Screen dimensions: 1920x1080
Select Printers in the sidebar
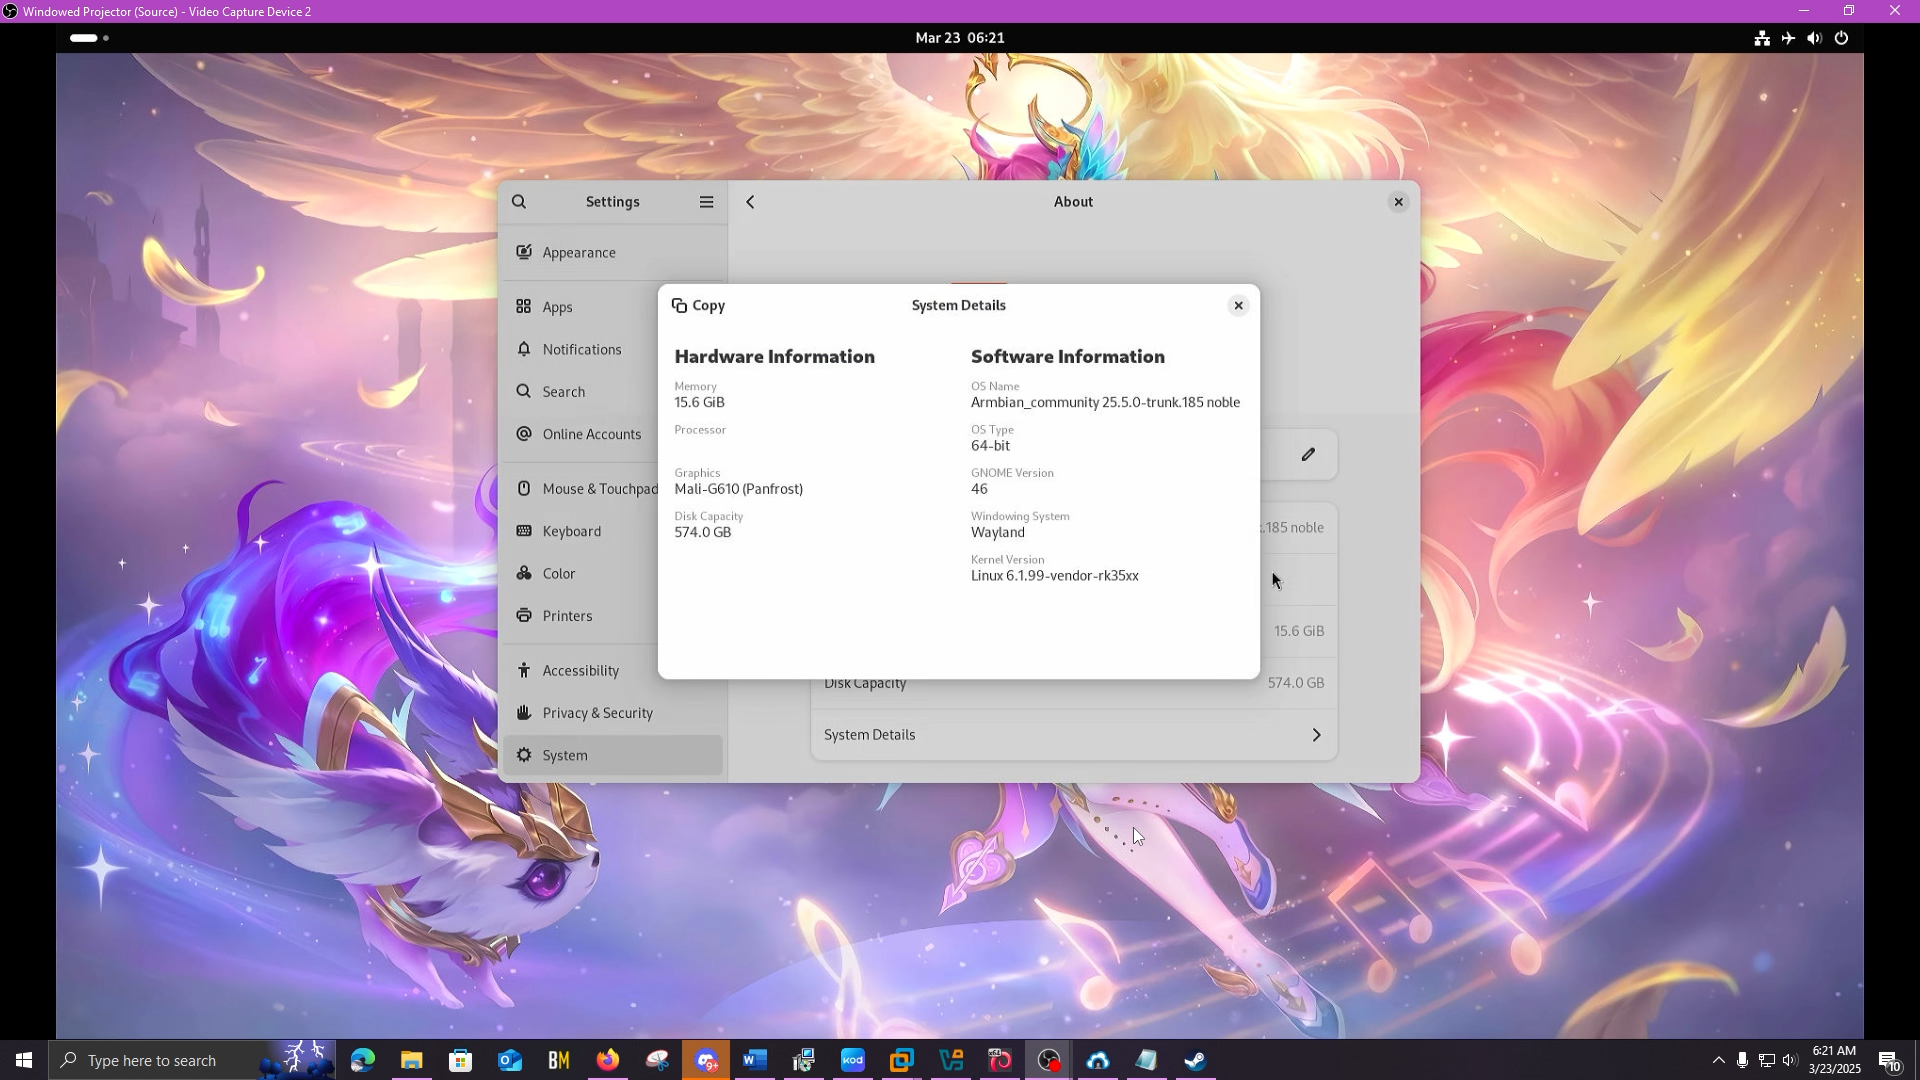pyautogui.click(x=567, y=616)
